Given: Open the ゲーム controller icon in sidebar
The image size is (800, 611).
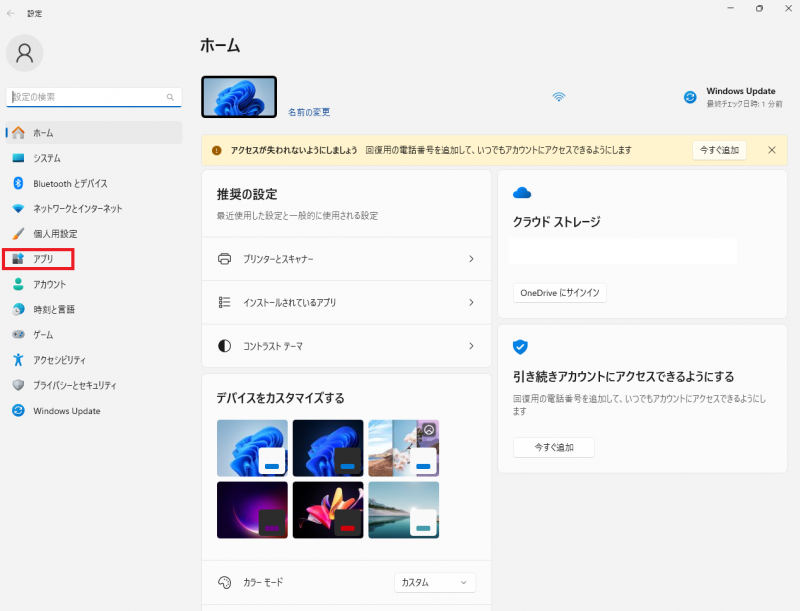Looking at the screenshot, I should pos(18,334).
